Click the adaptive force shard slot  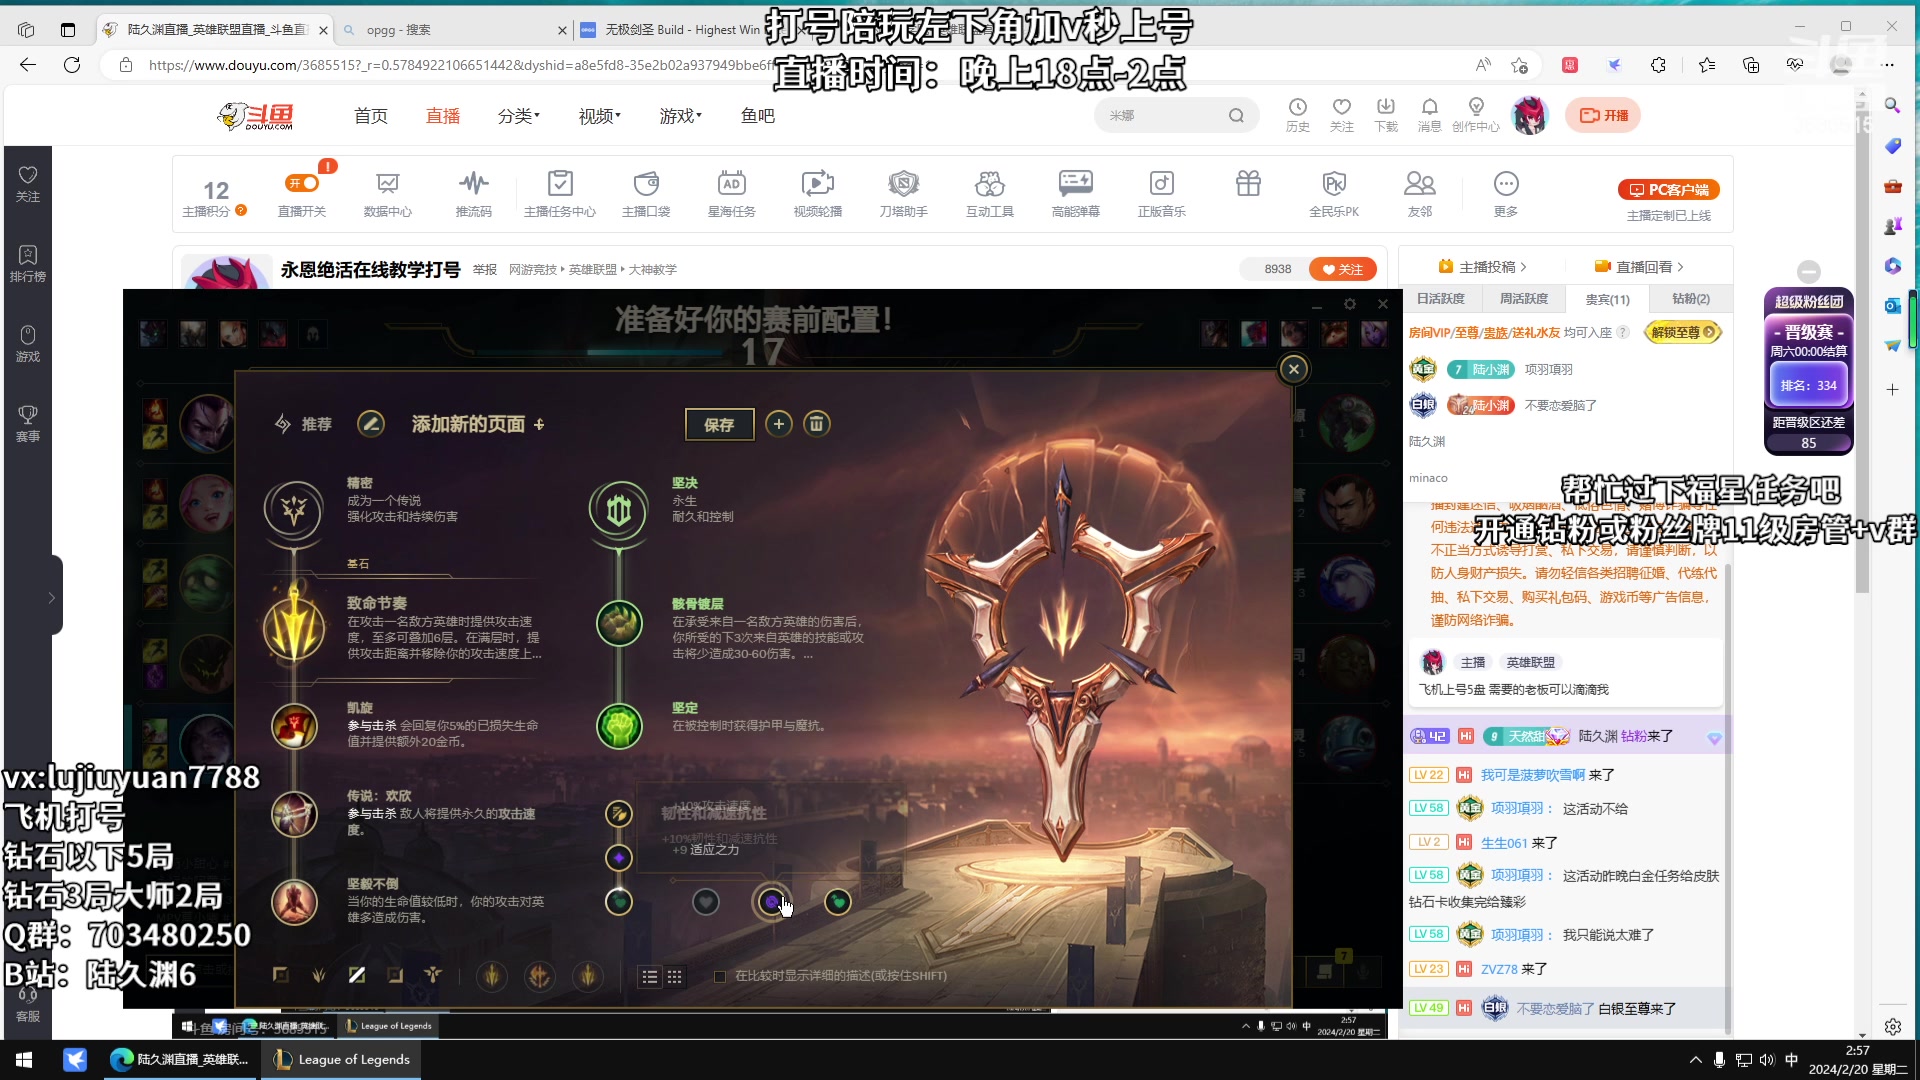point(619,858)
